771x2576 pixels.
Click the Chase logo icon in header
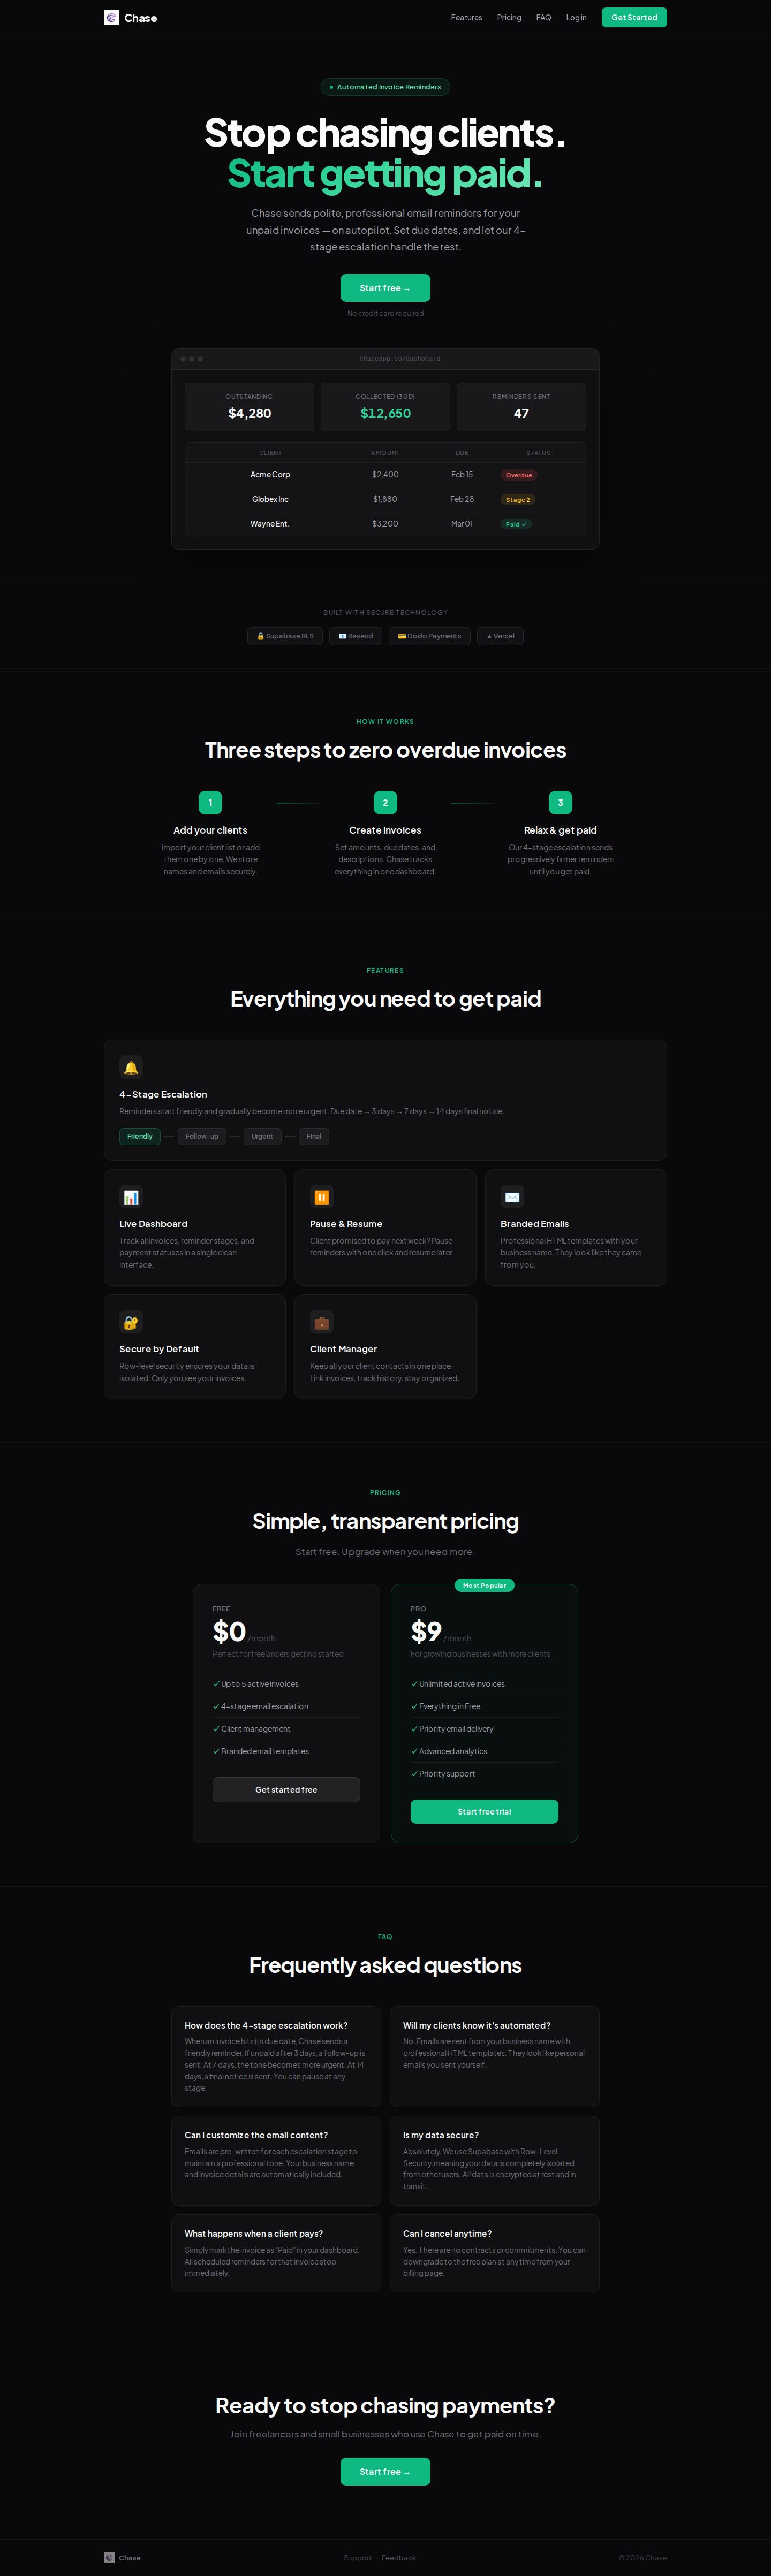[x=111, y=18]
